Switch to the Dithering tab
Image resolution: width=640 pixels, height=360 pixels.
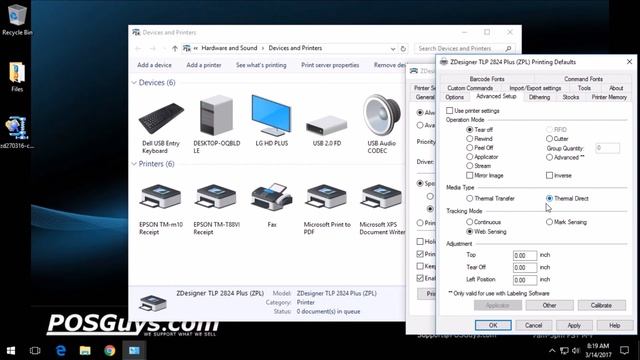click(x=539, y=97)
